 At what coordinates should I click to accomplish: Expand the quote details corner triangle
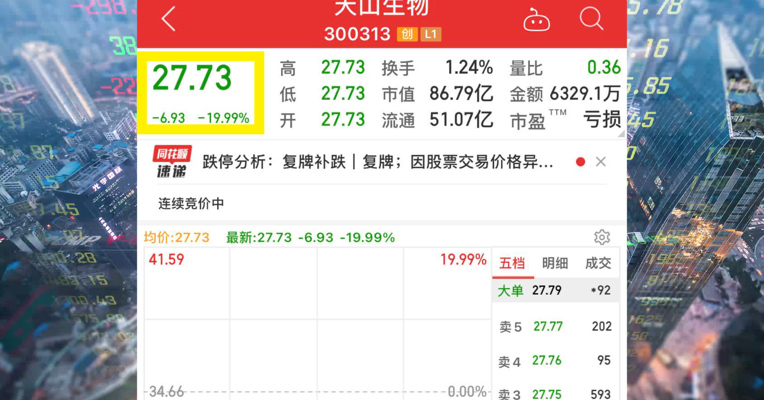[622, 134]
